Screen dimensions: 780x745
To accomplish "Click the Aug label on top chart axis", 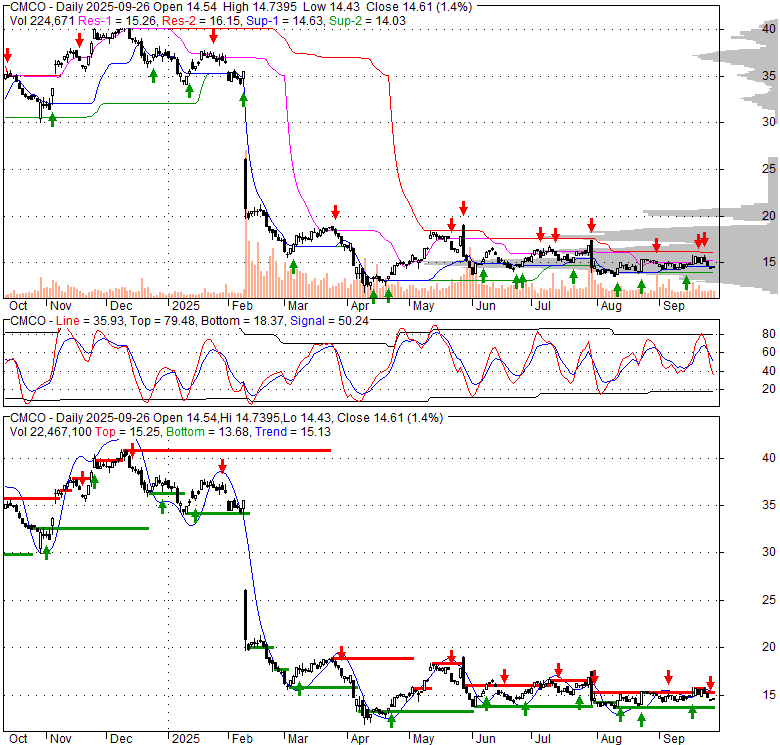I will coord(611,306).
